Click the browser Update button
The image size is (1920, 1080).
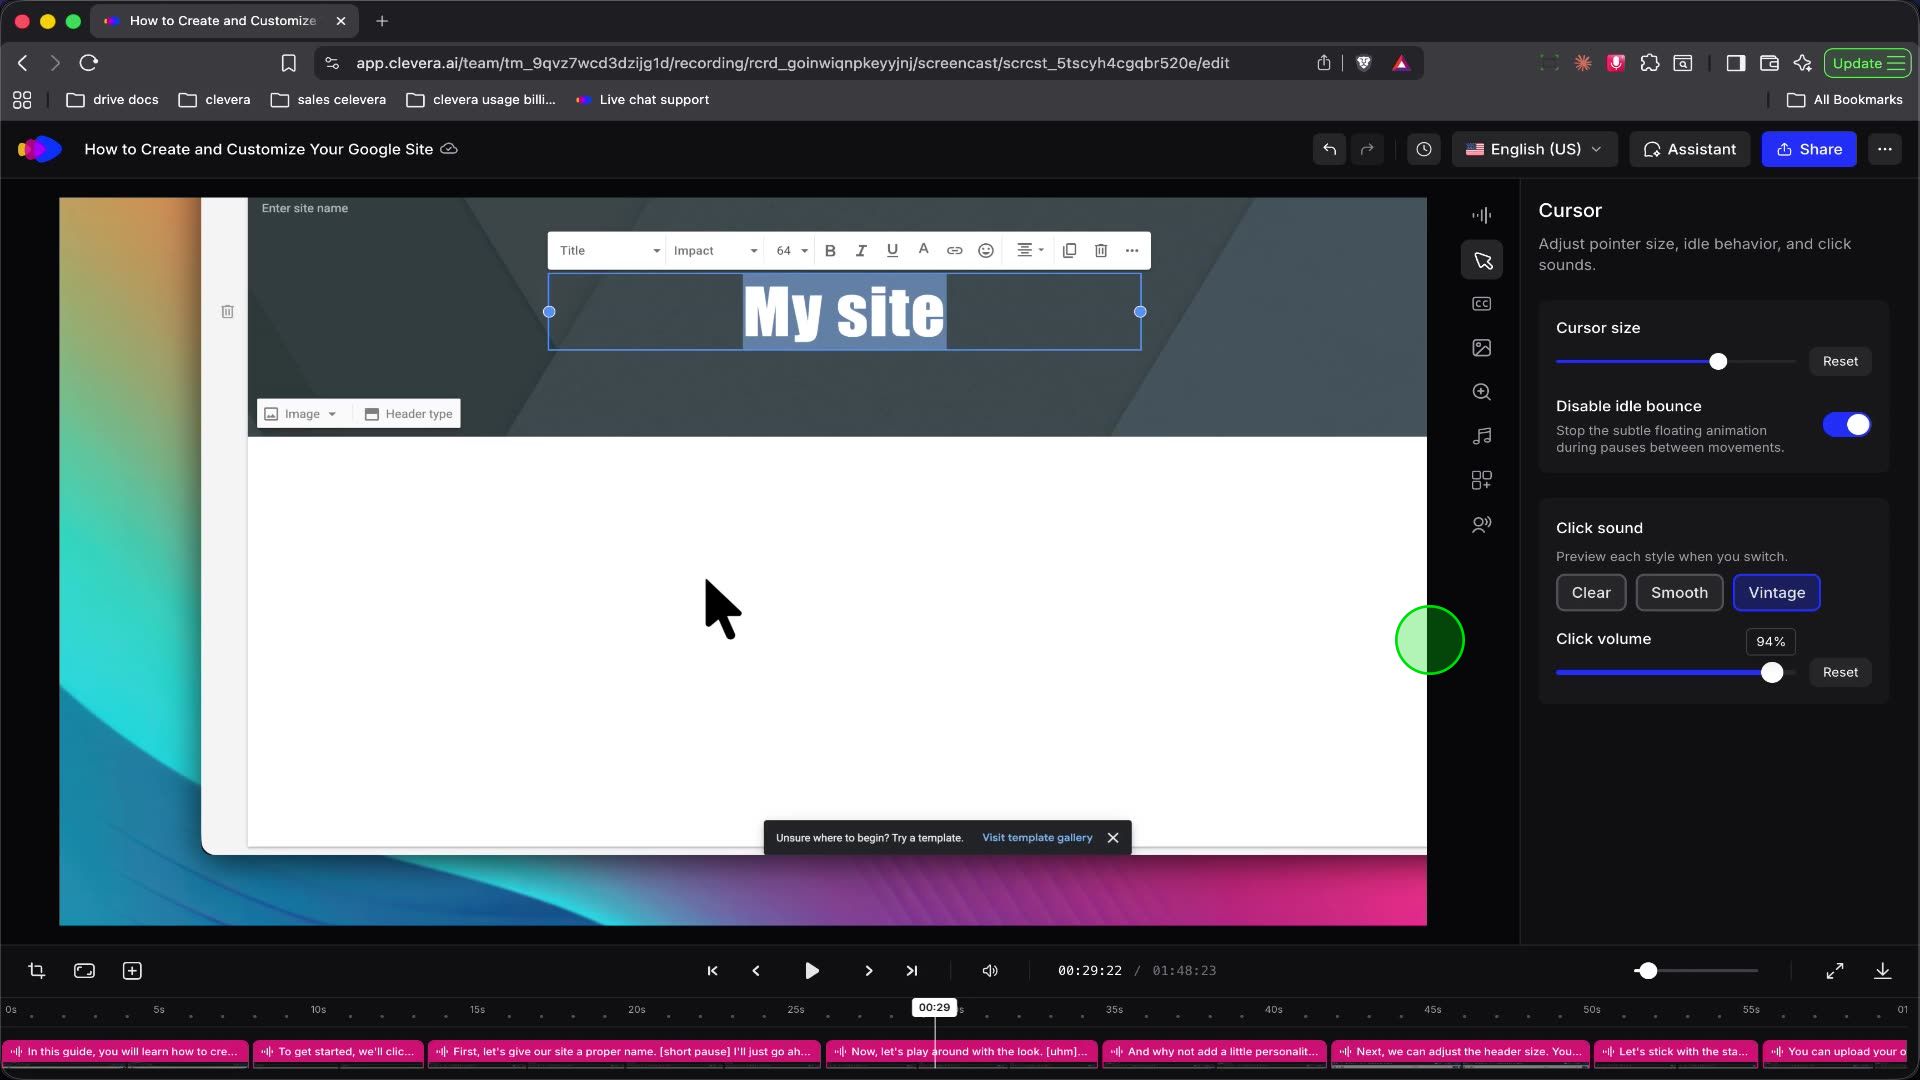click(x=1867, y=63)
